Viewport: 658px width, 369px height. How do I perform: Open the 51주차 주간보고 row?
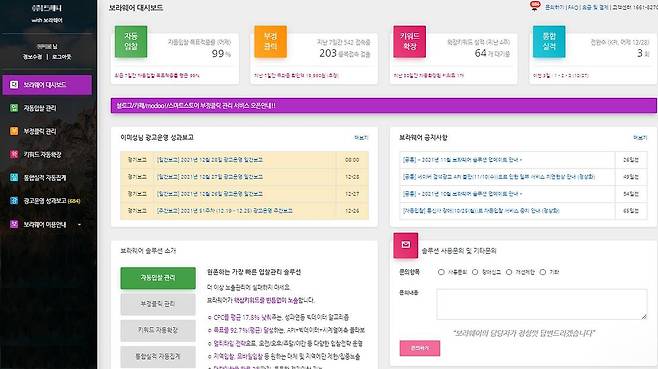pos(244,211)
